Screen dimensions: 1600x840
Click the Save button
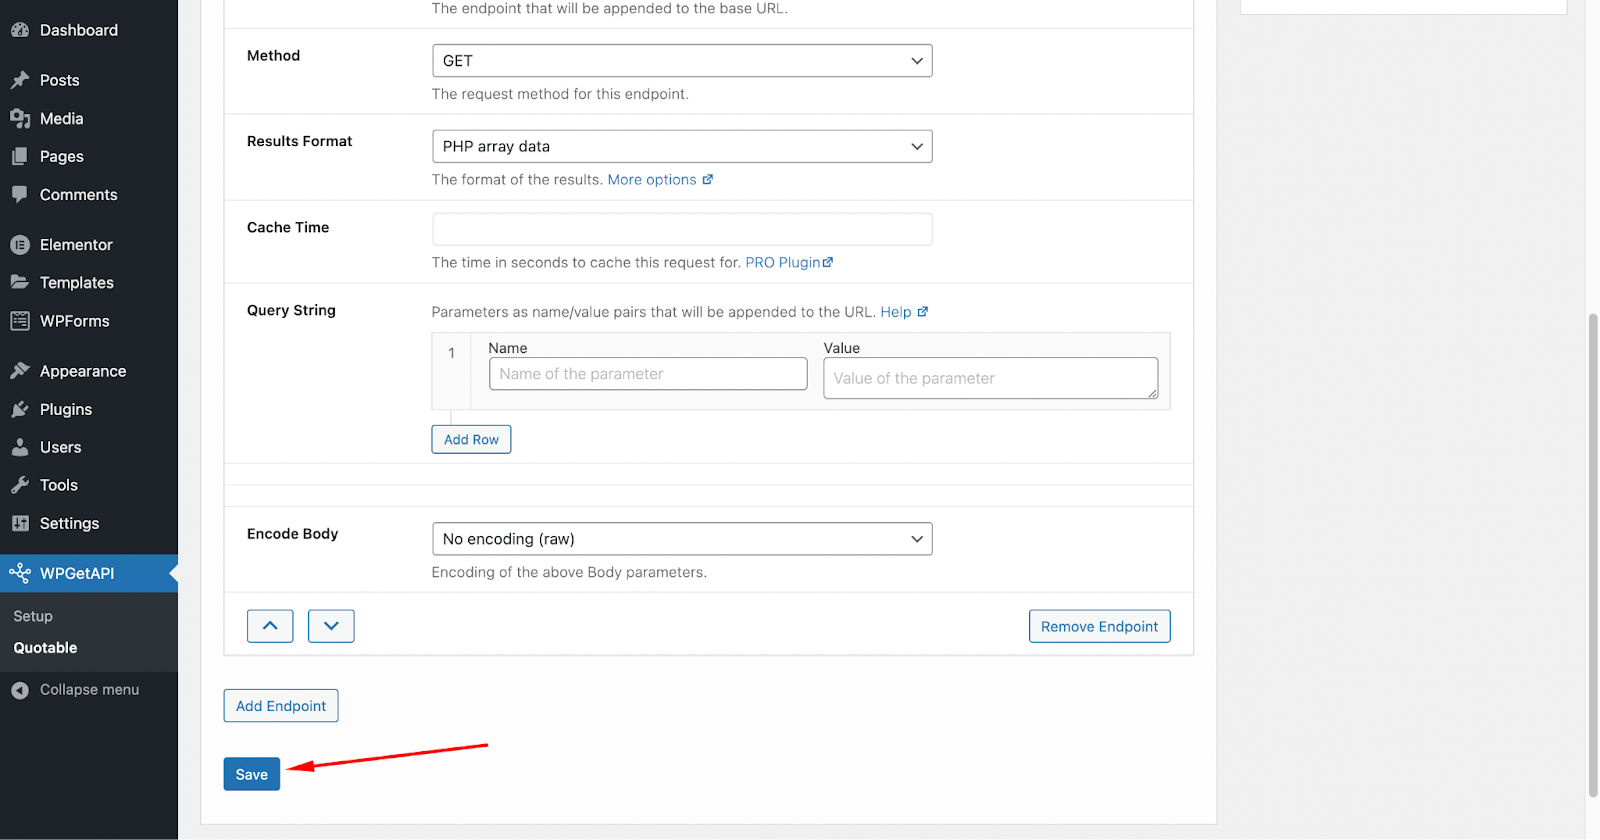pyautogui.click(x=252, y=774)
